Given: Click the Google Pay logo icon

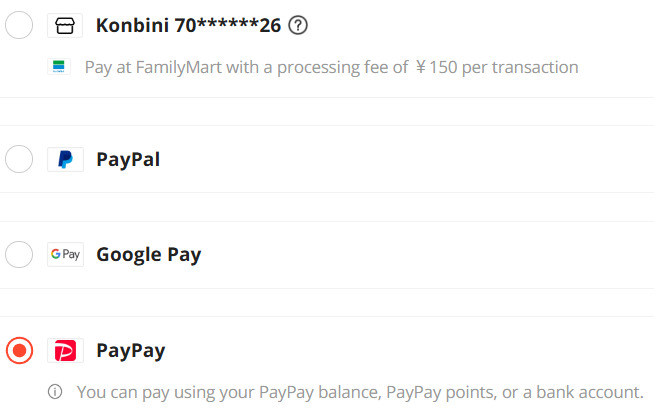Looking at the screenshot, I should tap(65, 255).
